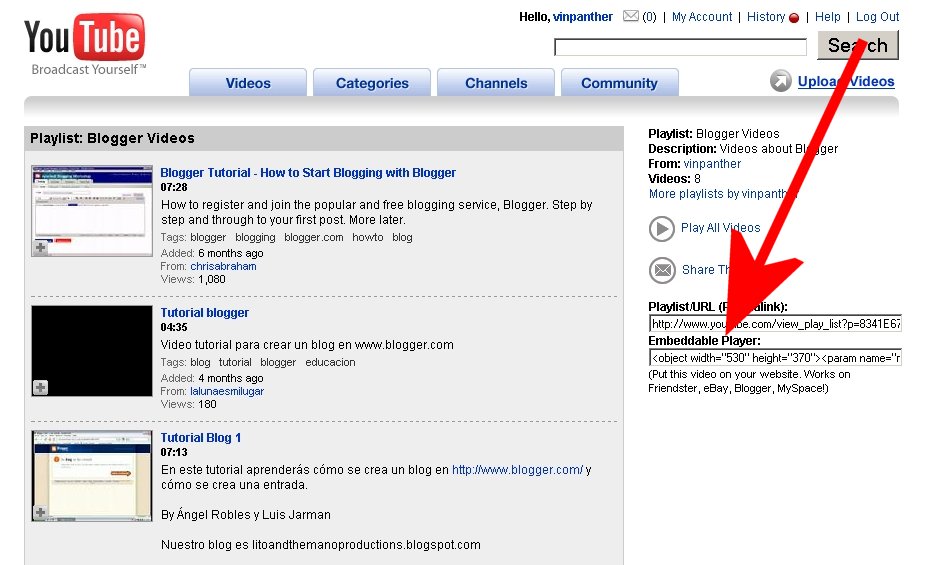Visit uploader lalunaesmilugar's profile
Image resolution: width=932 pixels, height=565 pixels.
227,391
